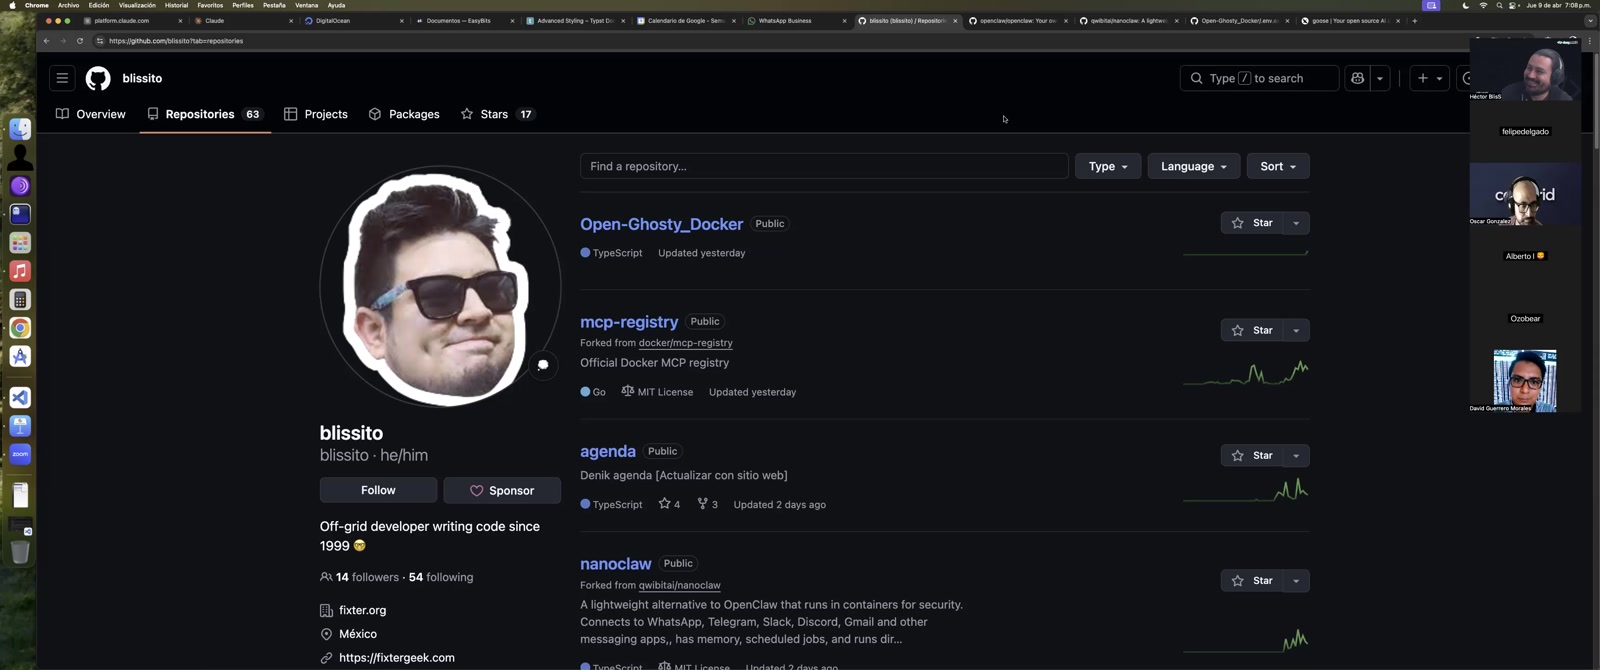Star the mcp-registry repository

click(1252, 330)
